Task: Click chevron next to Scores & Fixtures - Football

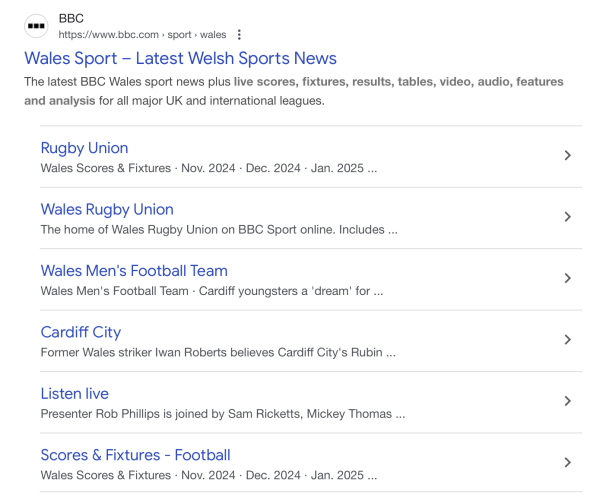Action: (x=567, y=462)
